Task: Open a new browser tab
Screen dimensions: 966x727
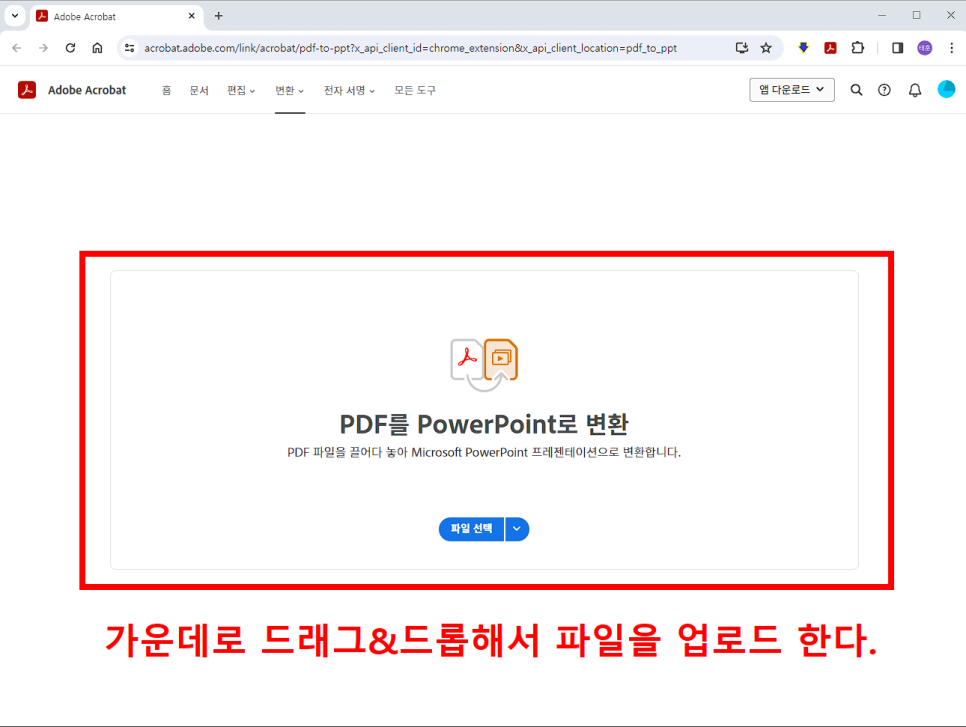Action: [x=219, y=16]
